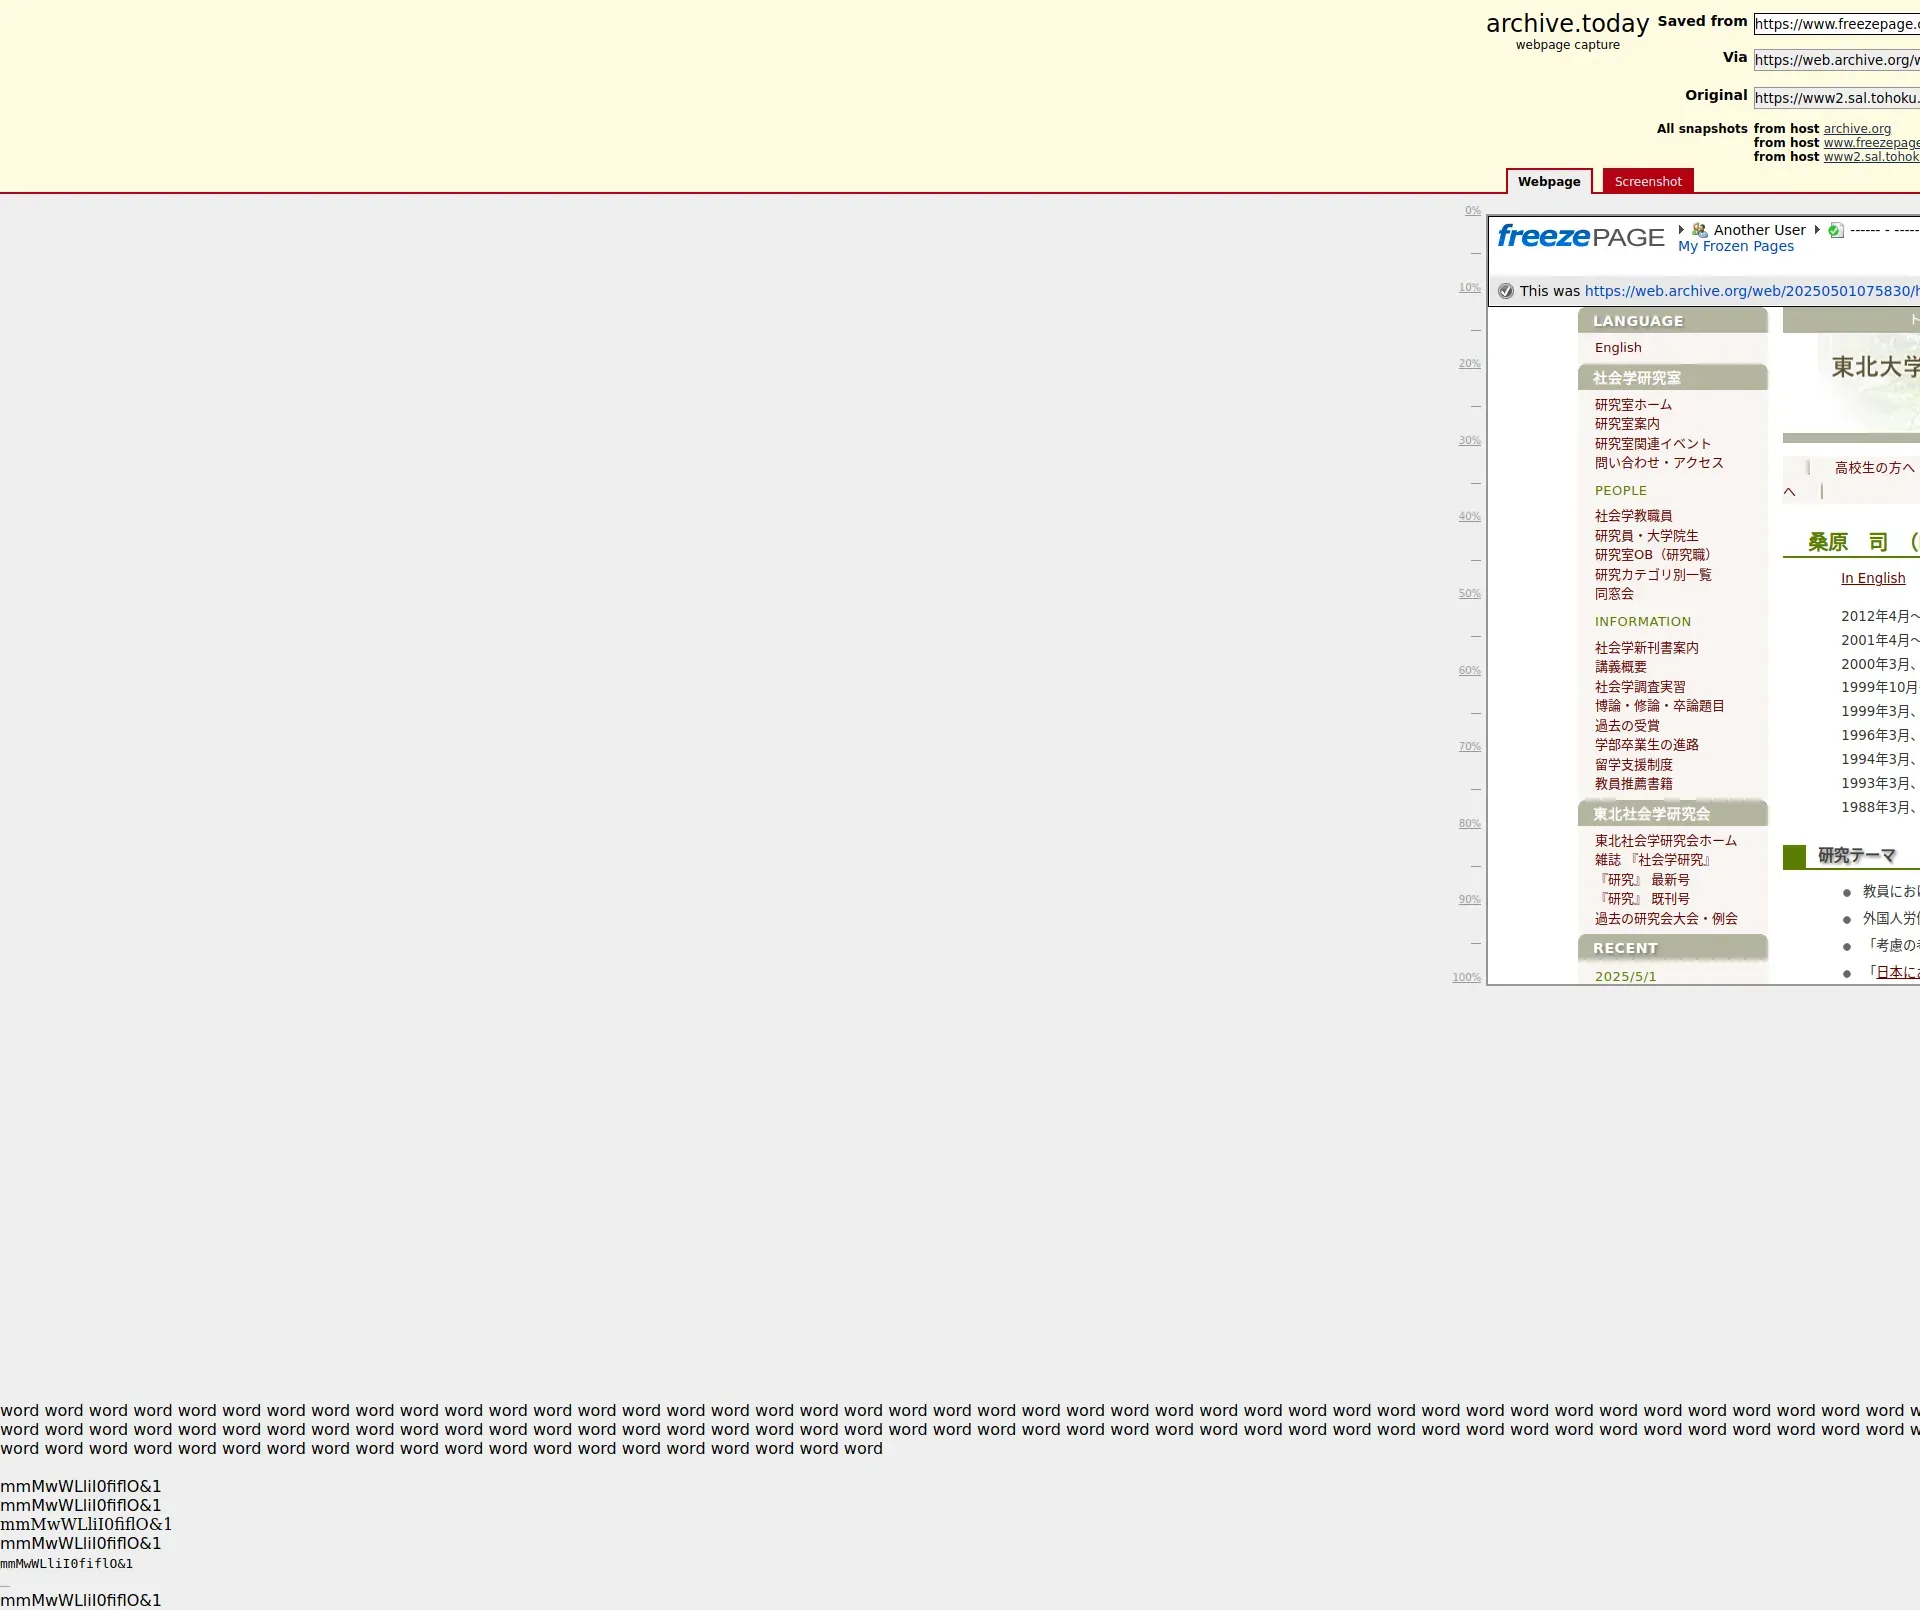Open the My Frozen Pages link
Viewport: 1920px width, 1610px height.
[1735, 246]
